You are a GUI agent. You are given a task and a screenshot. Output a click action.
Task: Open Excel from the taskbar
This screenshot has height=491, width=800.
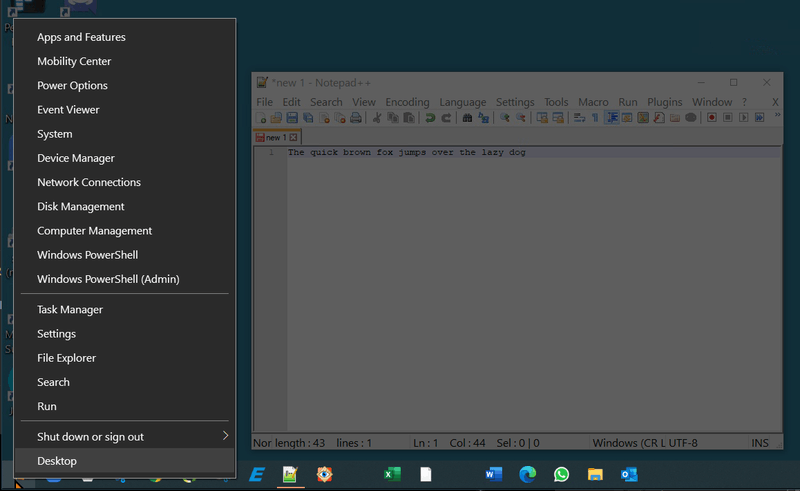392,474
